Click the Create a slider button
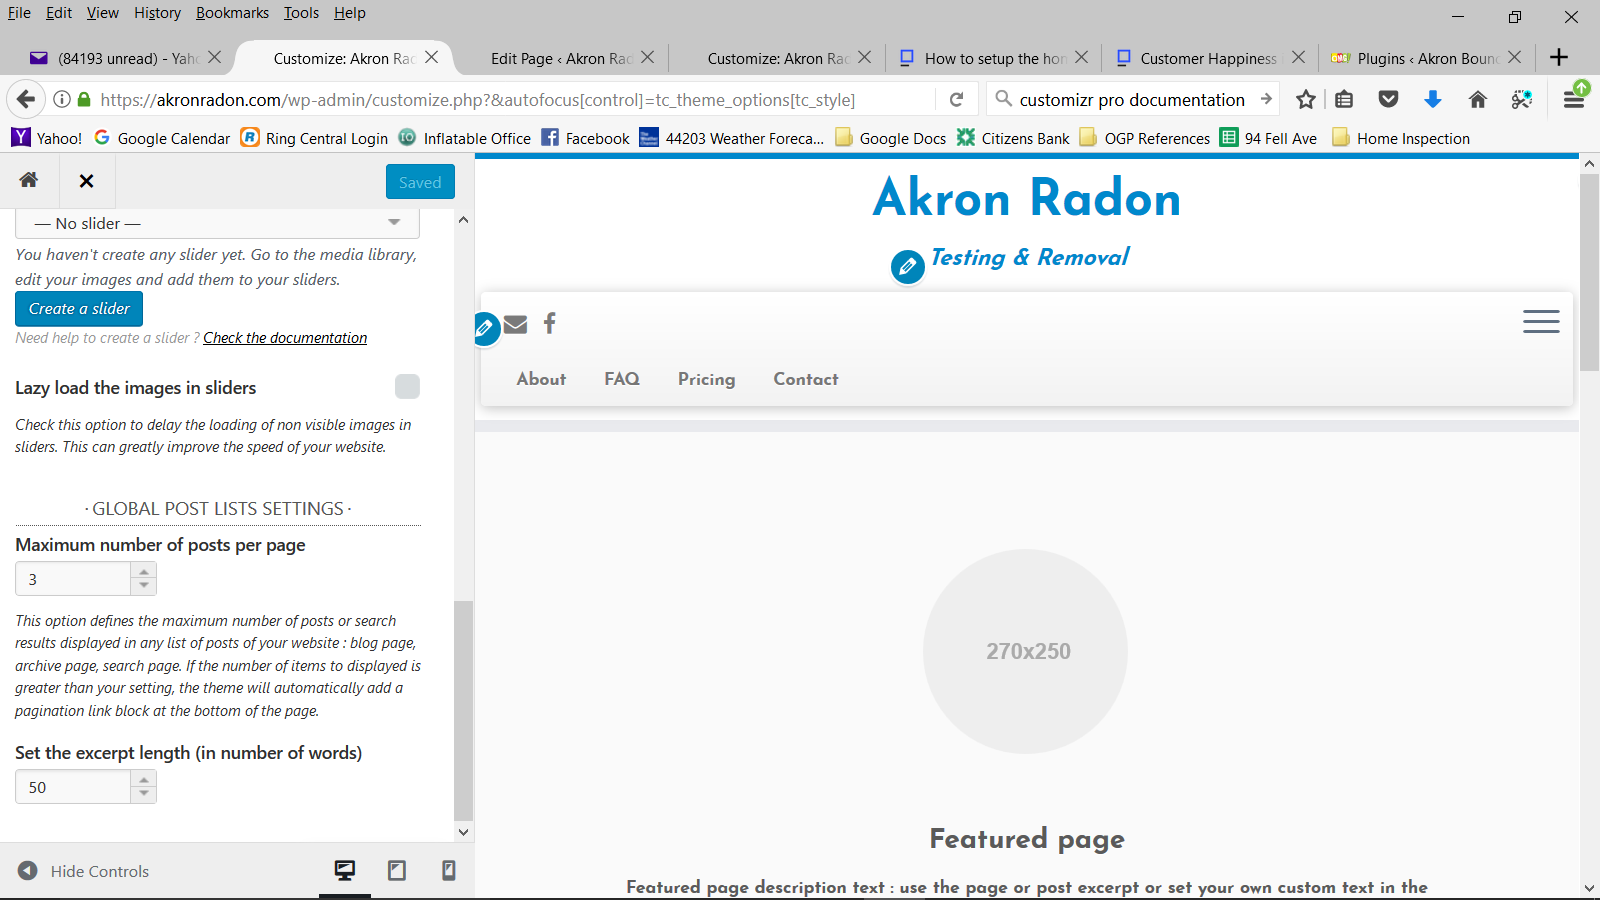This screenshot has height=900, width=1600. [x=79, y=309]
